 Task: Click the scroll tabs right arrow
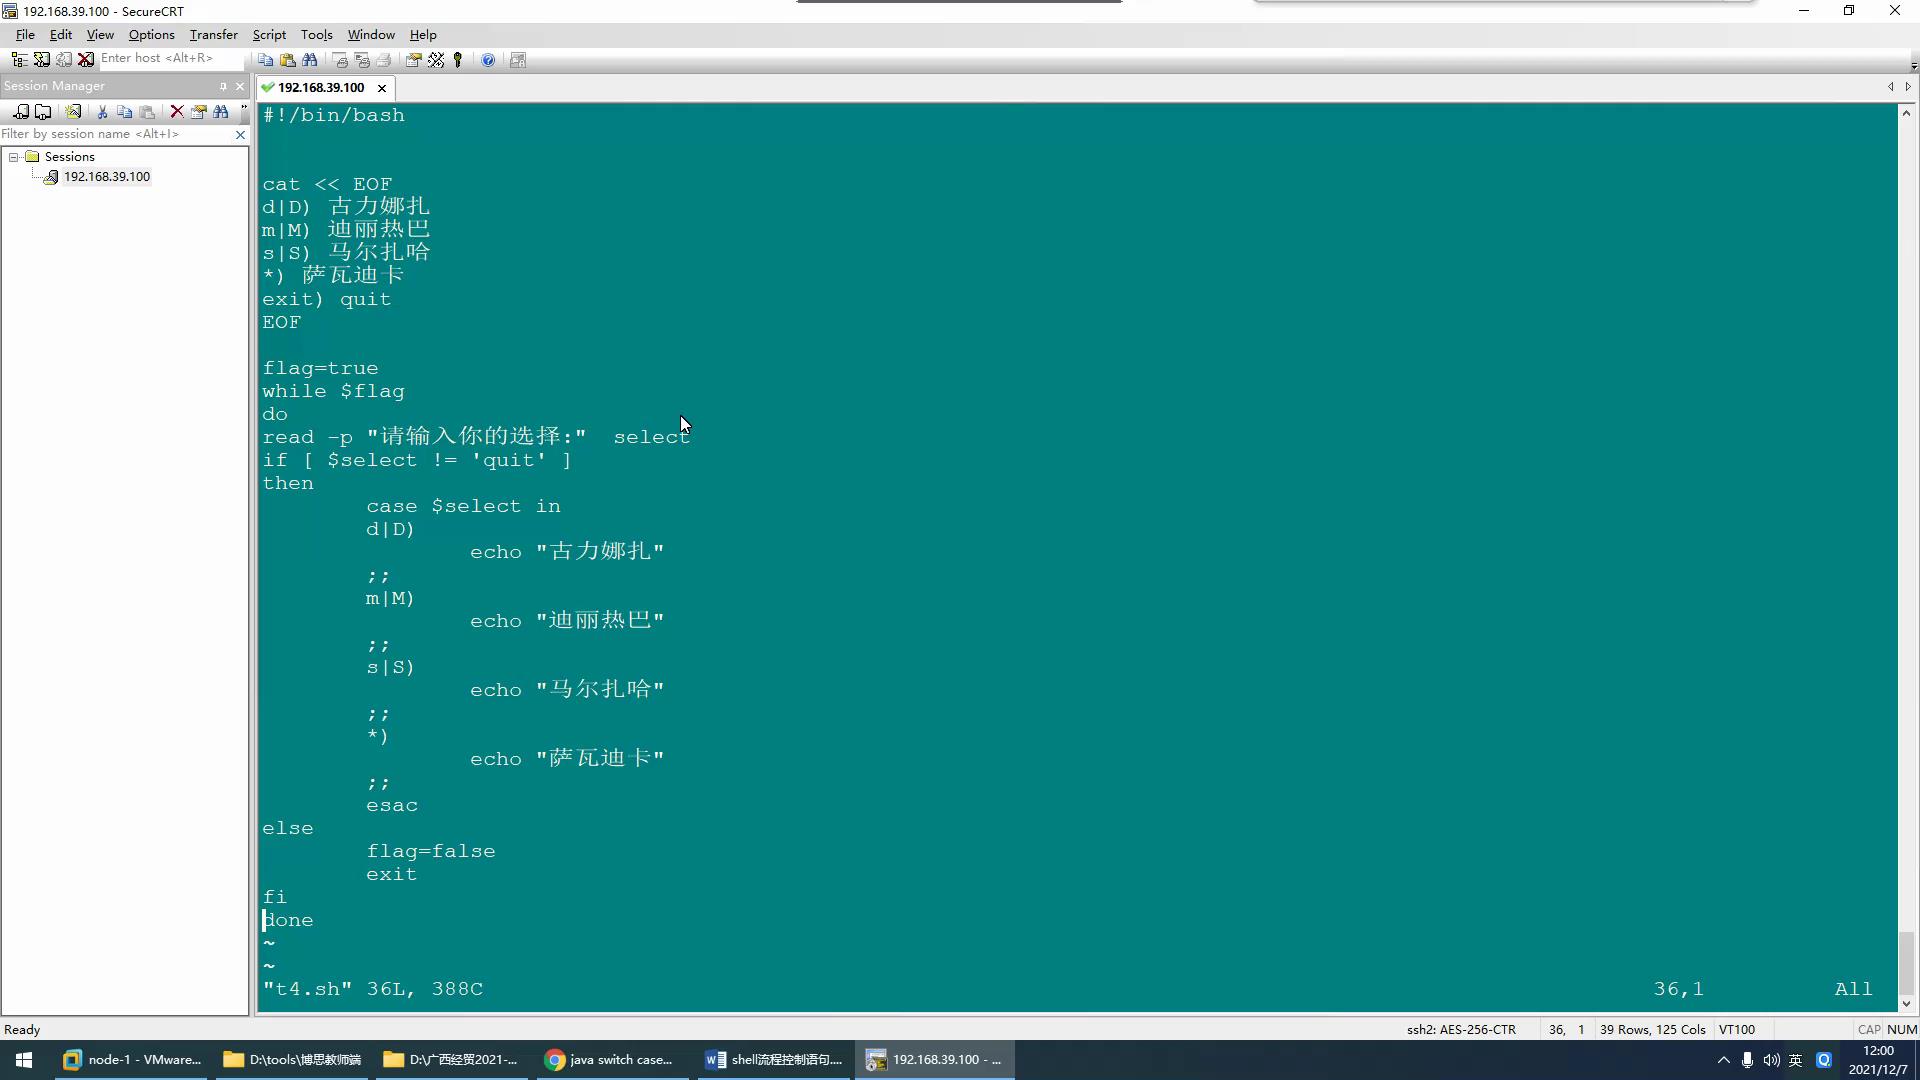[x=1908, y=87]
